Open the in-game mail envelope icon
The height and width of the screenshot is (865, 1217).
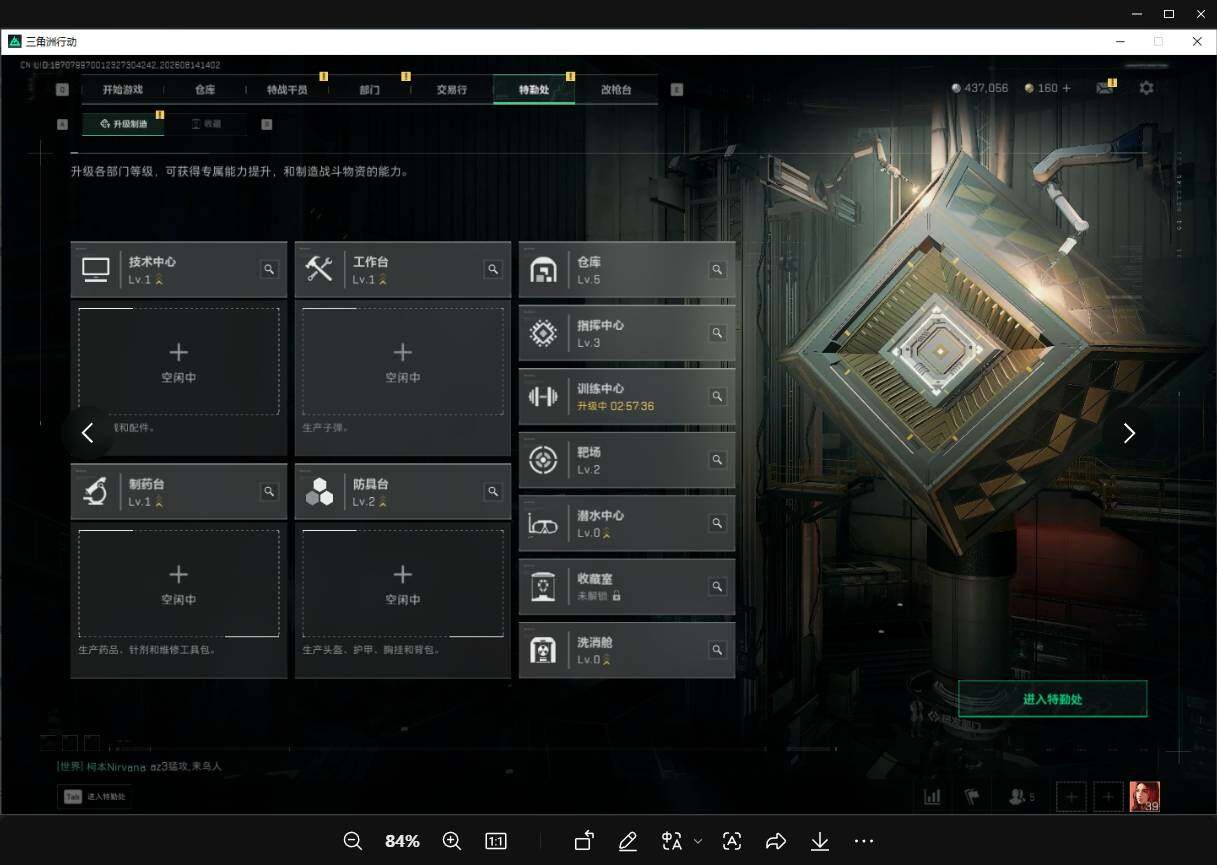click(x=1104, y=88)
